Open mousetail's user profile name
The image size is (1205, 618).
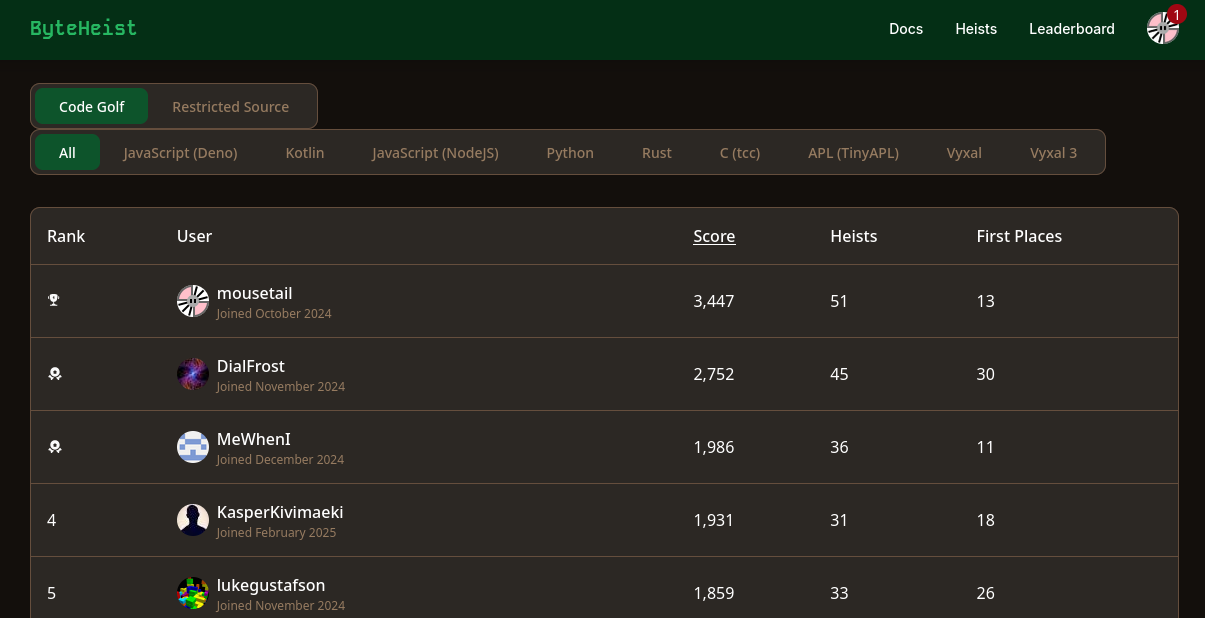point(254,293)
